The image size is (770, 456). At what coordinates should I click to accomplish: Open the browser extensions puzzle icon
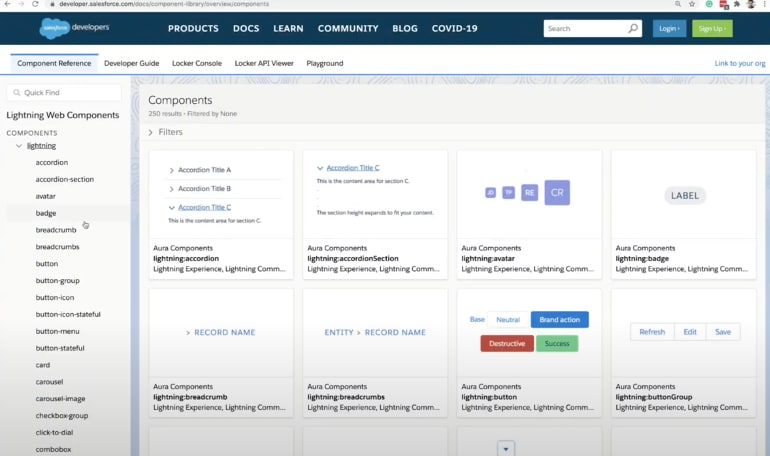click(737, 4)
